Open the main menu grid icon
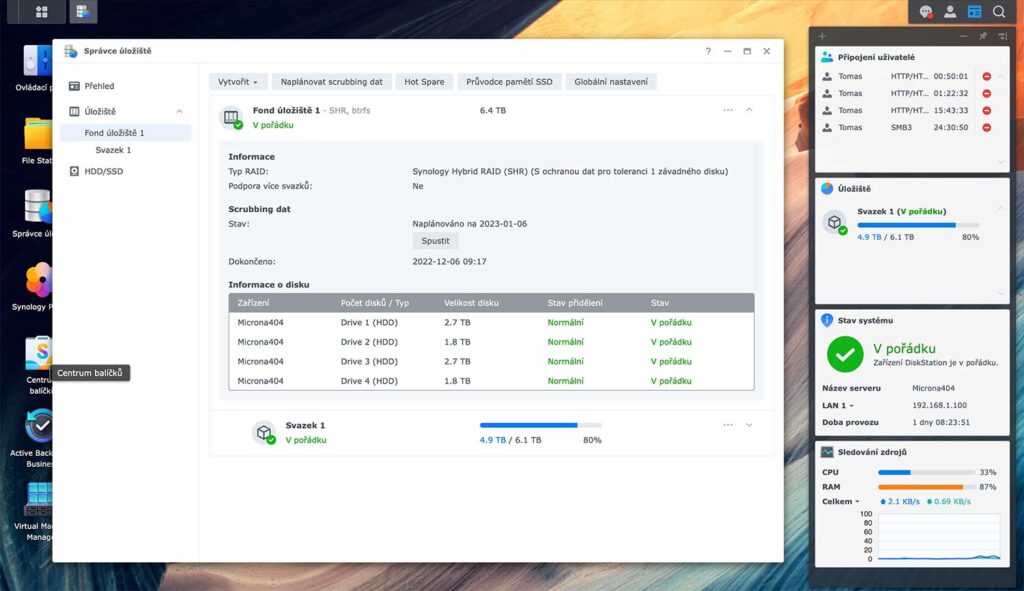 pyautogui.click(x=41, y=12)
